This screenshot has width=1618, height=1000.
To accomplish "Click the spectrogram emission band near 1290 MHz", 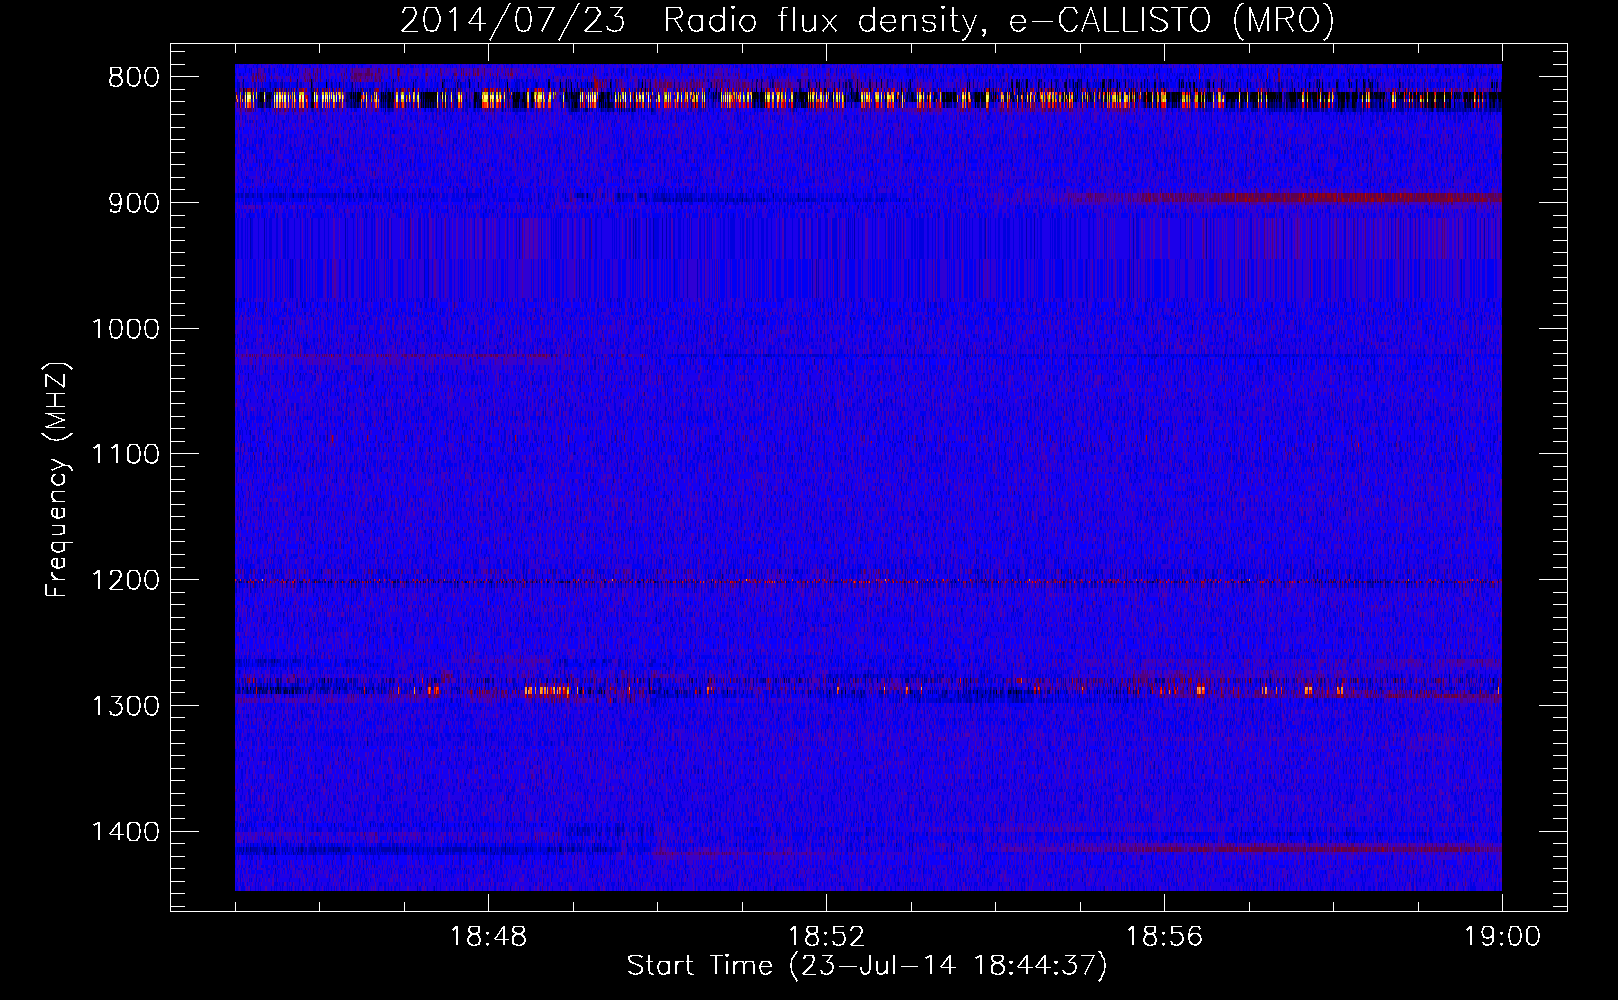I will (868, 689).
